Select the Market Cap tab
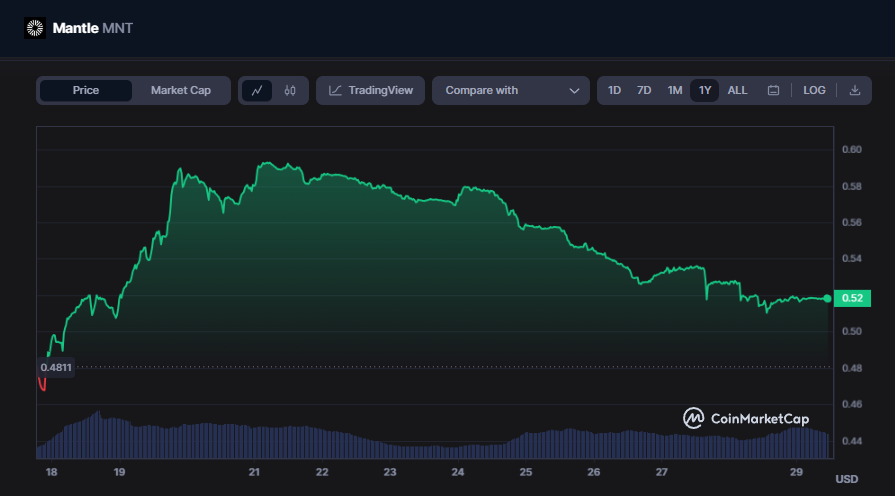Image resolution: width=895 pixels, height=496 pixels. click(x=180, y=90)
